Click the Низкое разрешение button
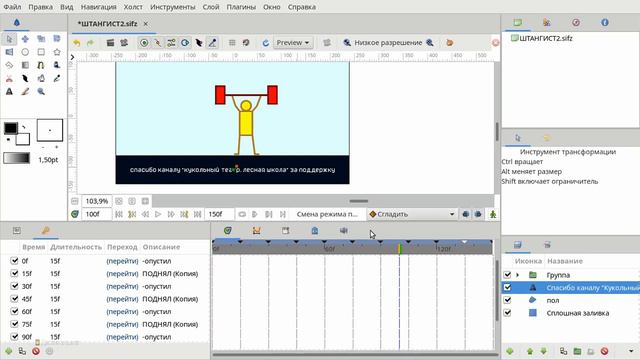640x360 pixels. point(388,43)
